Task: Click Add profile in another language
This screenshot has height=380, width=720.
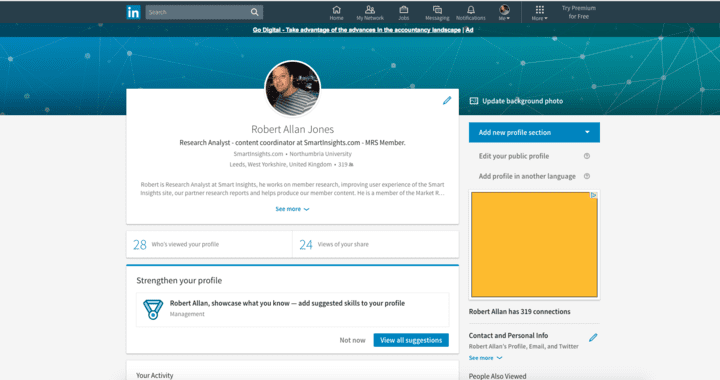Action: click(x=527, y=176)
